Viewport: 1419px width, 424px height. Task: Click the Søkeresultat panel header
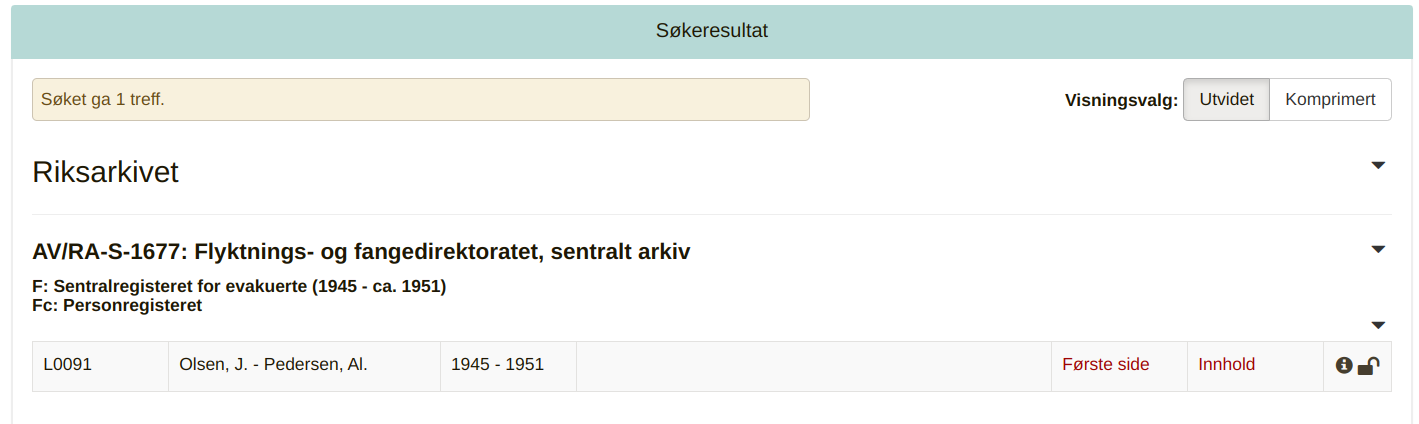(711, 31)
